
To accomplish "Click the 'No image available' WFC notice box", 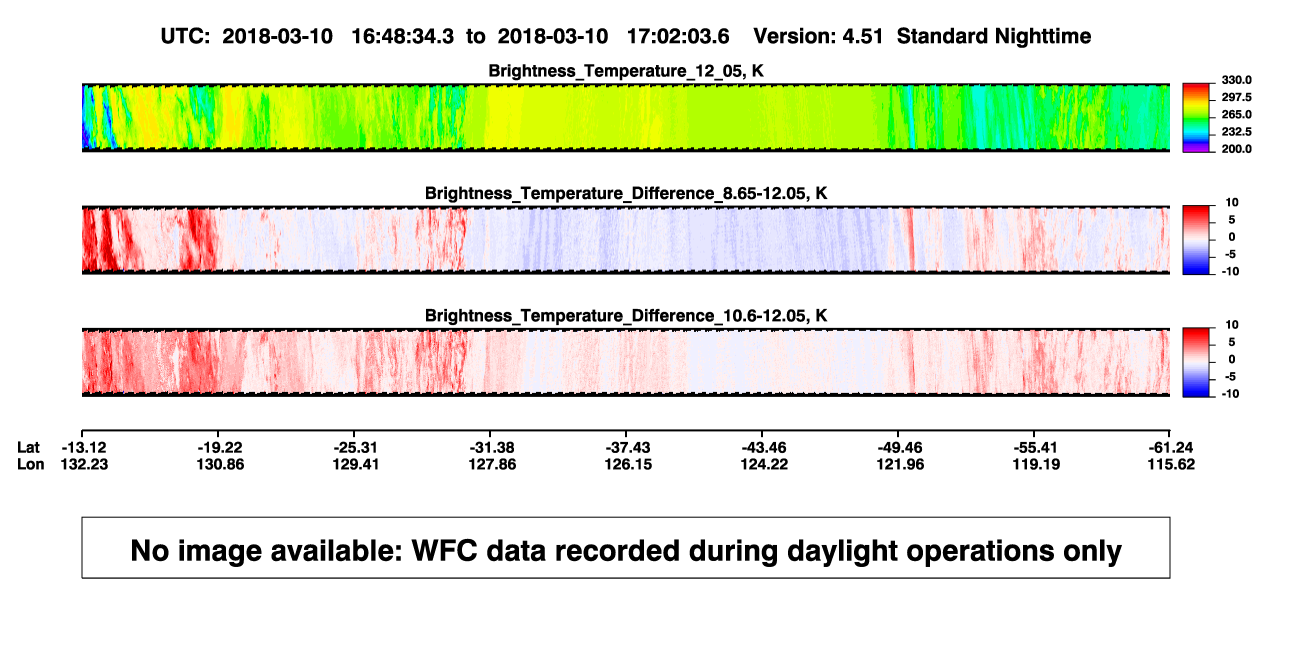I will [626, 547].
